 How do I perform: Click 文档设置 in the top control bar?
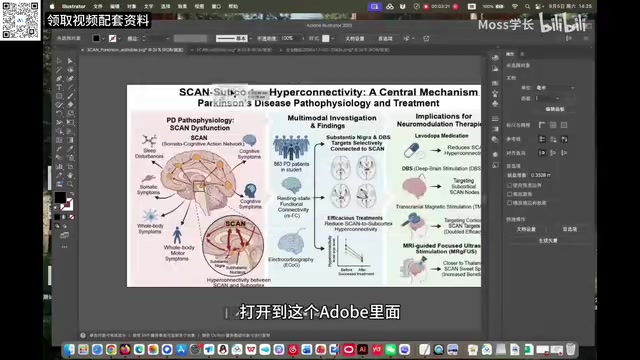(355, 38)
